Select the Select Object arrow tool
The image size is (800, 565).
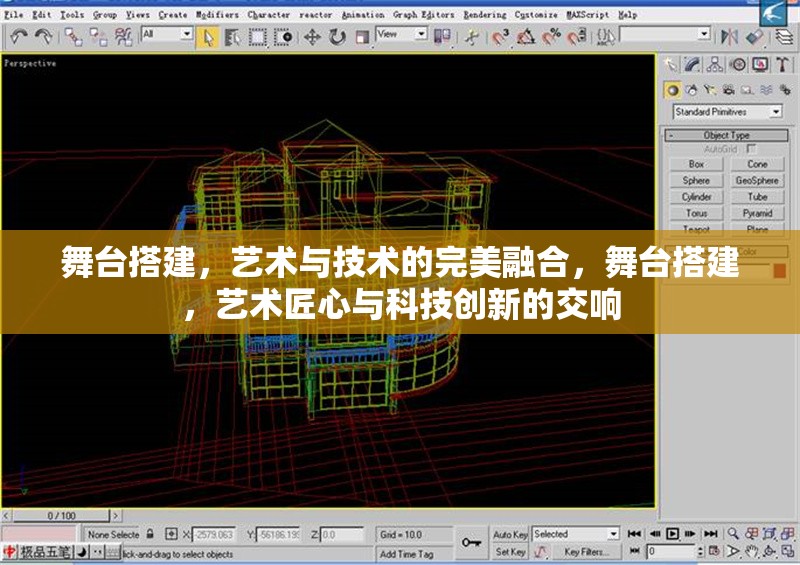coord(209,36)
